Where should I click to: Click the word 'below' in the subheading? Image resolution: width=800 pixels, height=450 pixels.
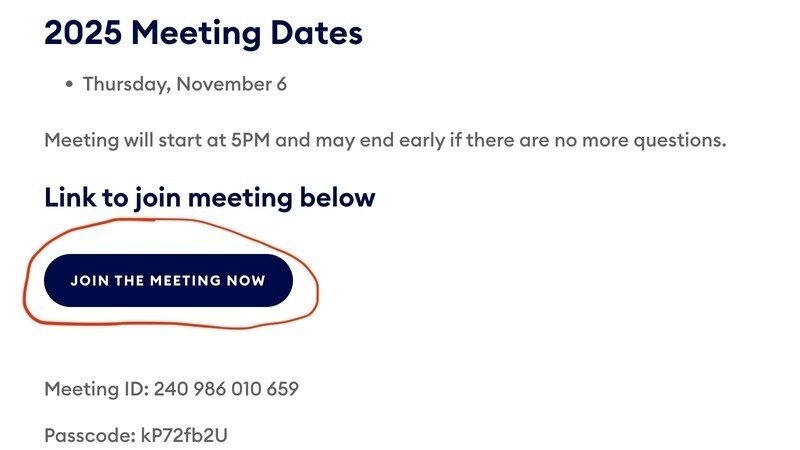click(x=338, y=197)
